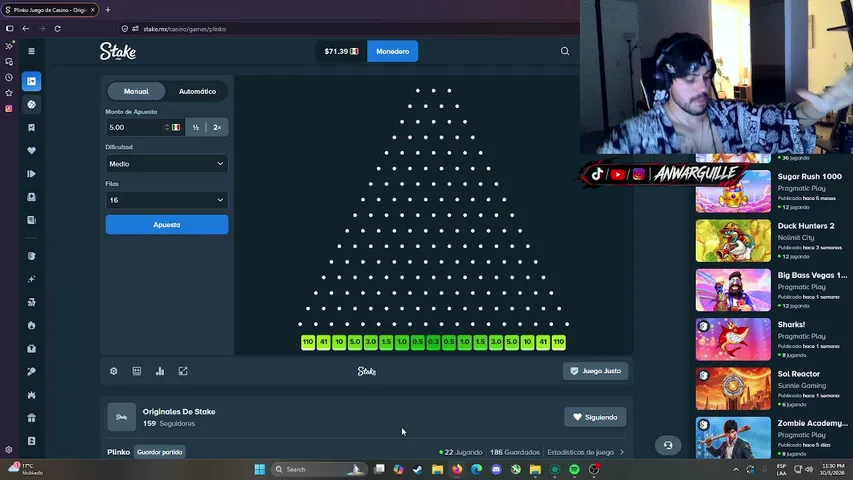Pop out the game with the expand icon
The image size is (853, 480).
[x=183, y=371]
